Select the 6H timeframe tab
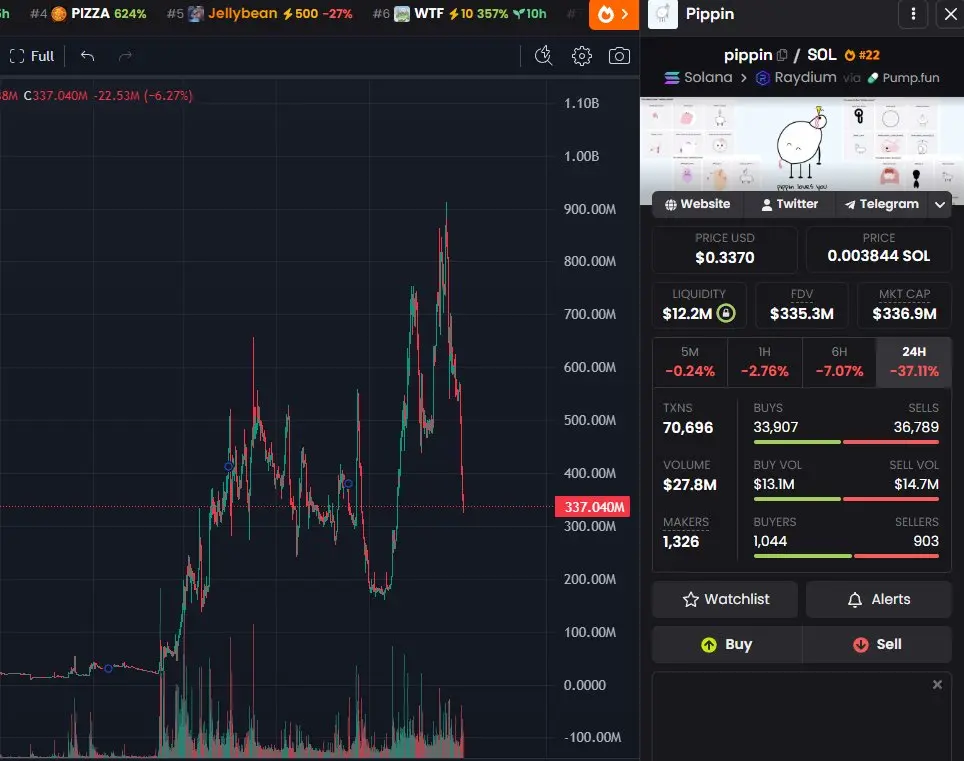Image resolution: width=964 pixels, height=761 pixels. click(x=839, y=362)
